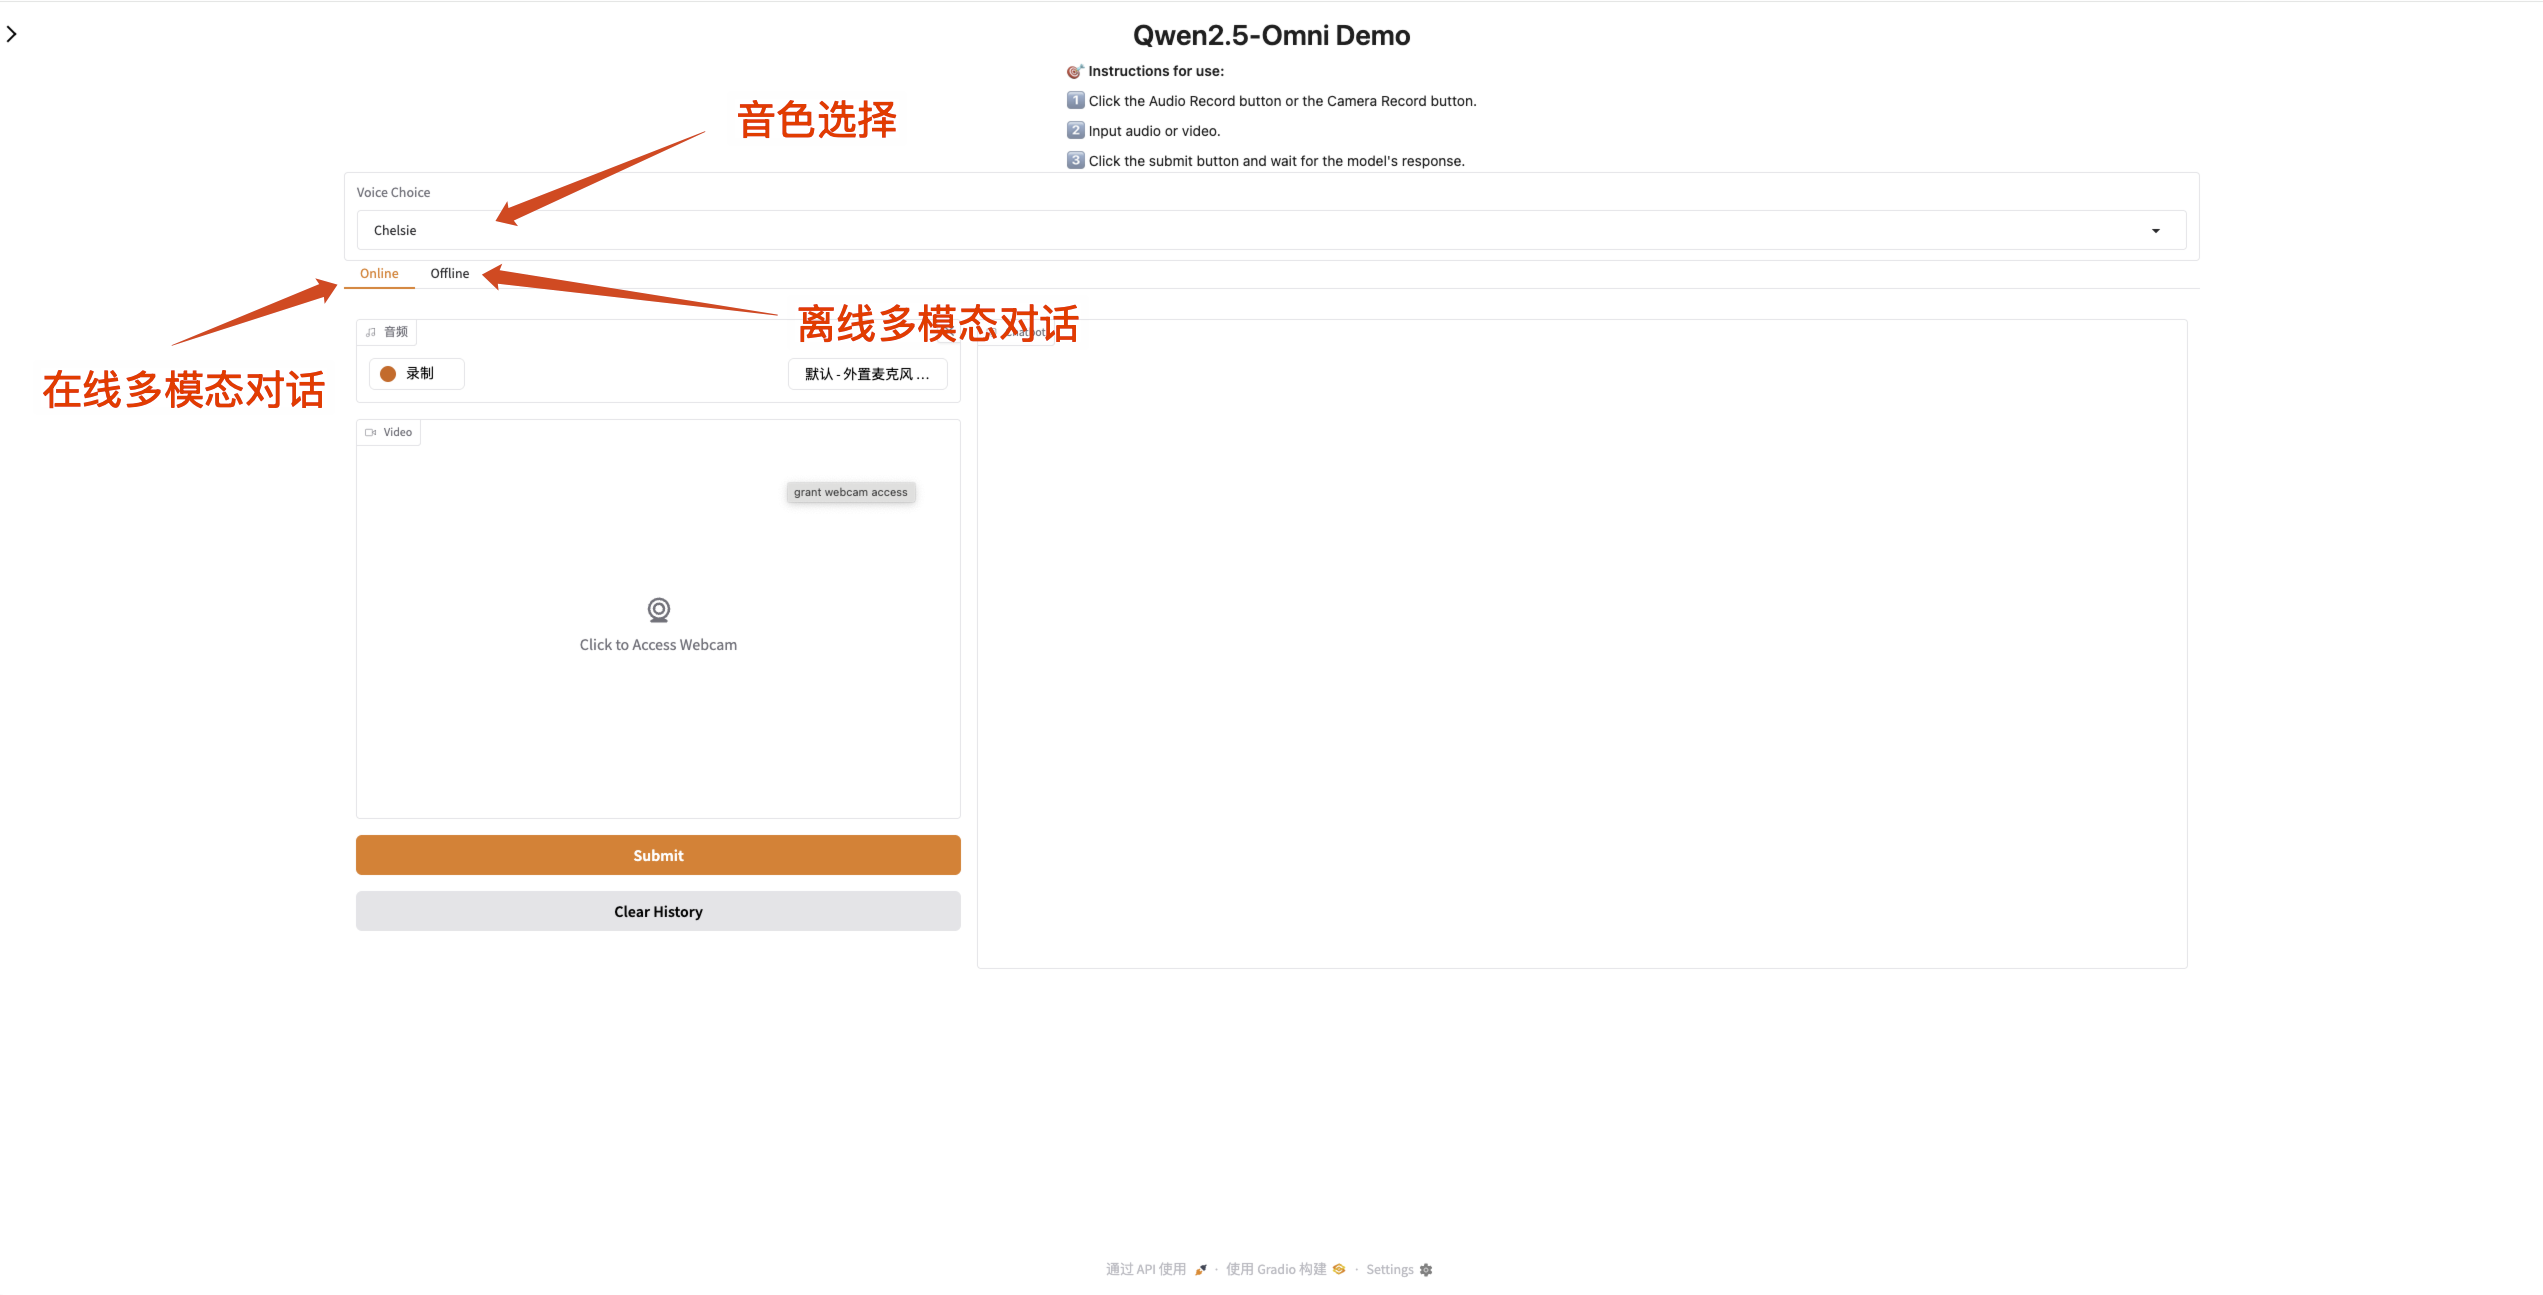Click the grant webcam access tooltip

click(x=850, y=492)
